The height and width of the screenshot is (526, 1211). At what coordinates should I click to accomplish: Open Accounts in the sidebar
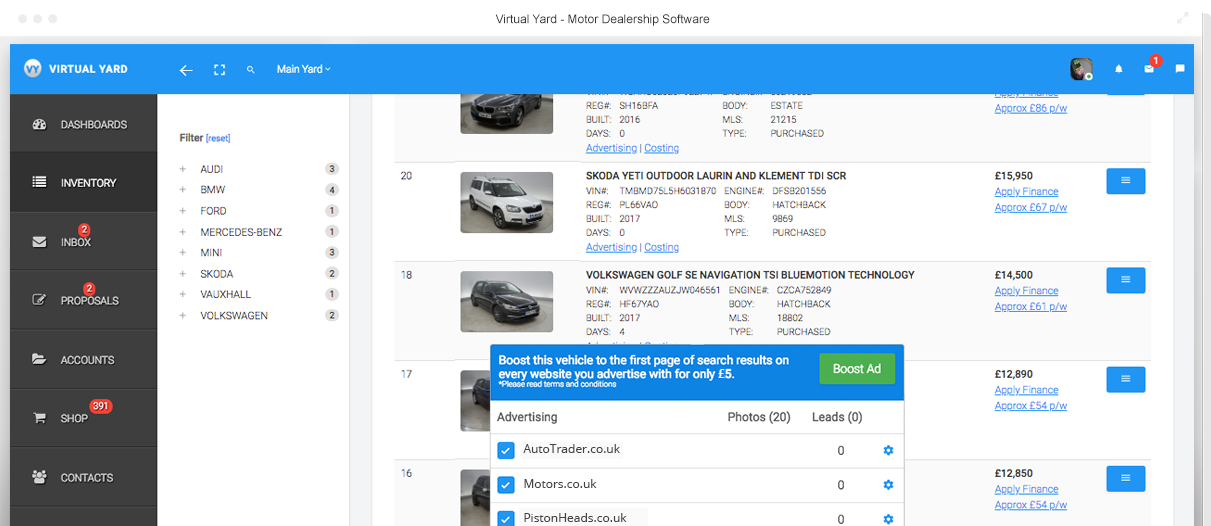click(x=83, y=359)
